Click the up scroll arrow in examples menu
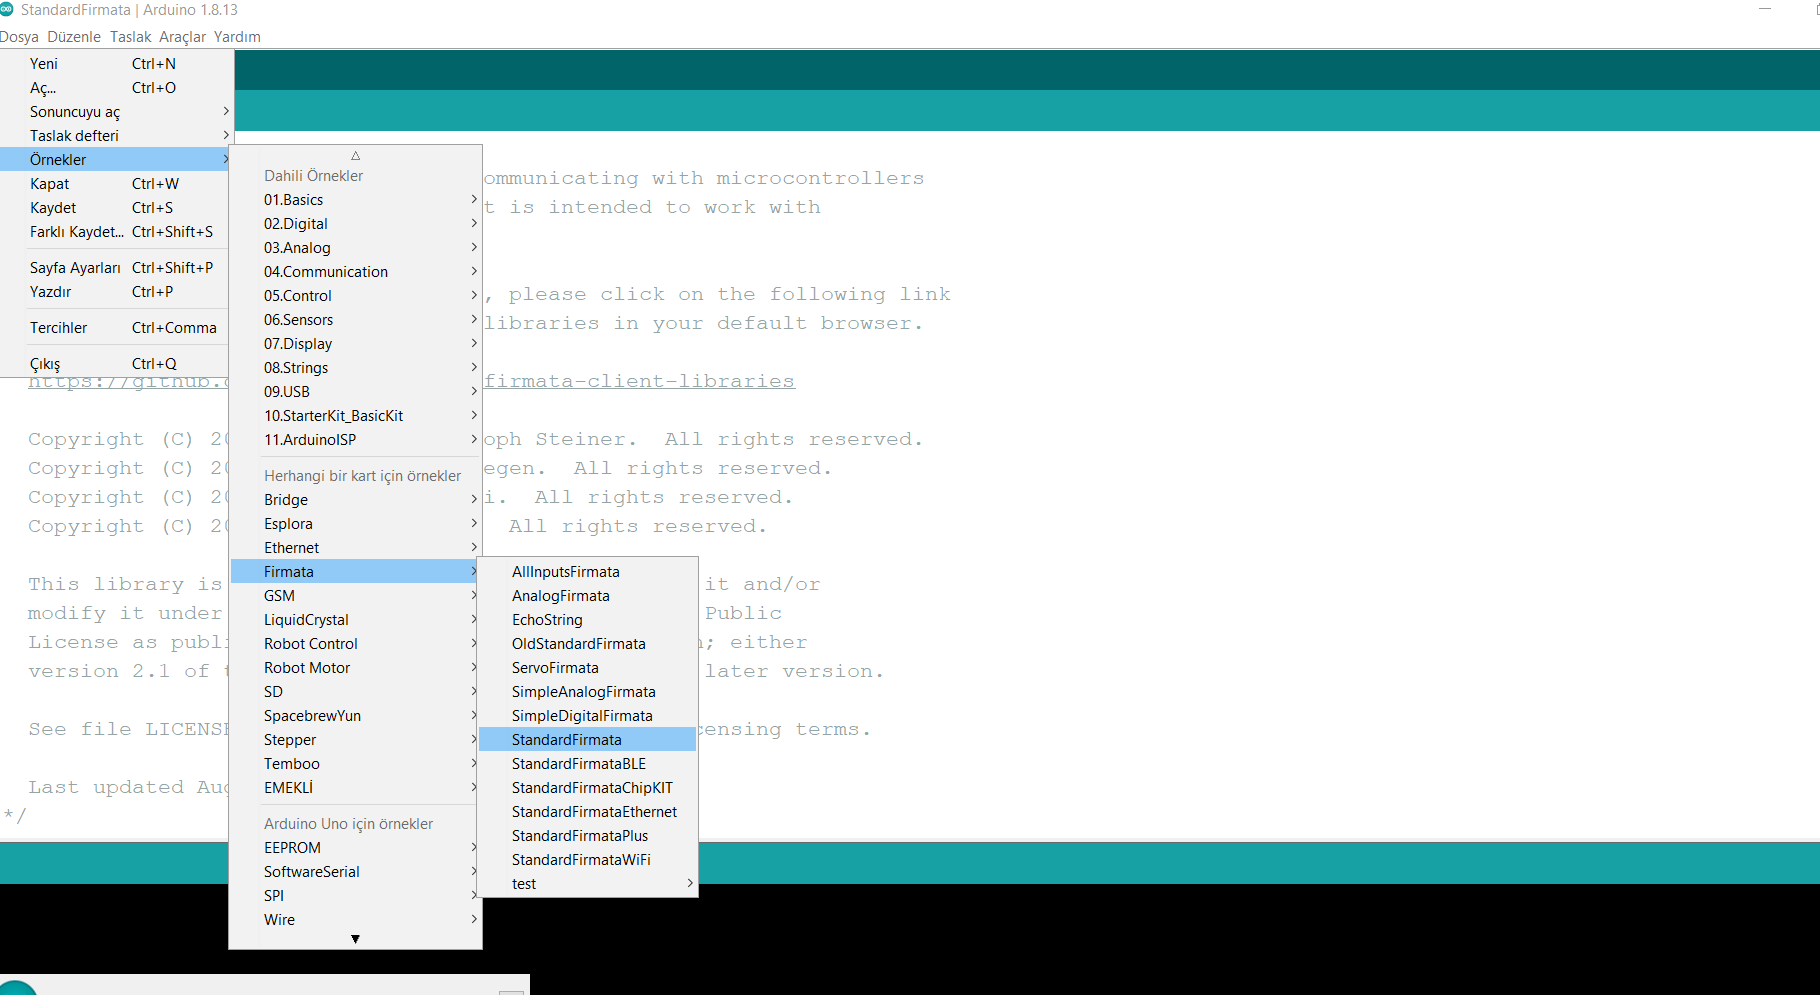Viewport: 1820px width, 995px height. click(355, 156)
